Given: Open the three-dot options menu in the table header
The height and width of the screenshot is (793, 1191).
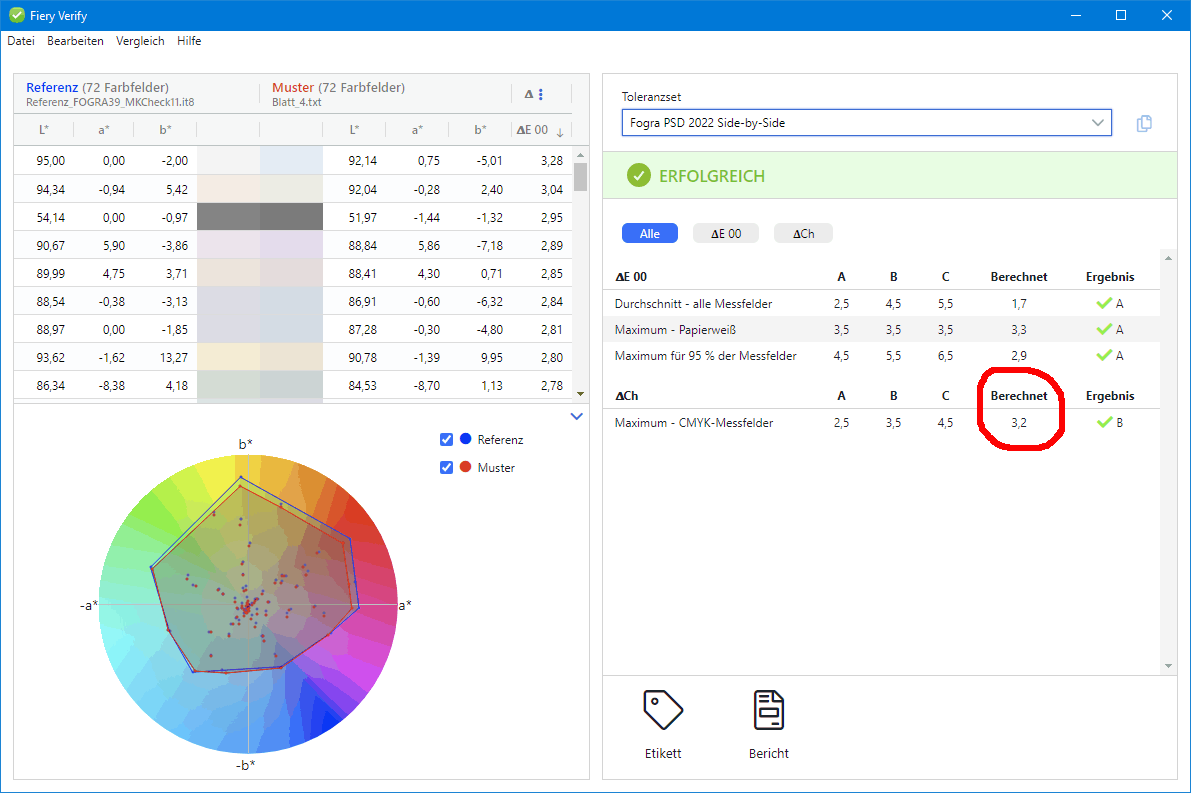Looking at the screenshot, I should pos(543,93).
